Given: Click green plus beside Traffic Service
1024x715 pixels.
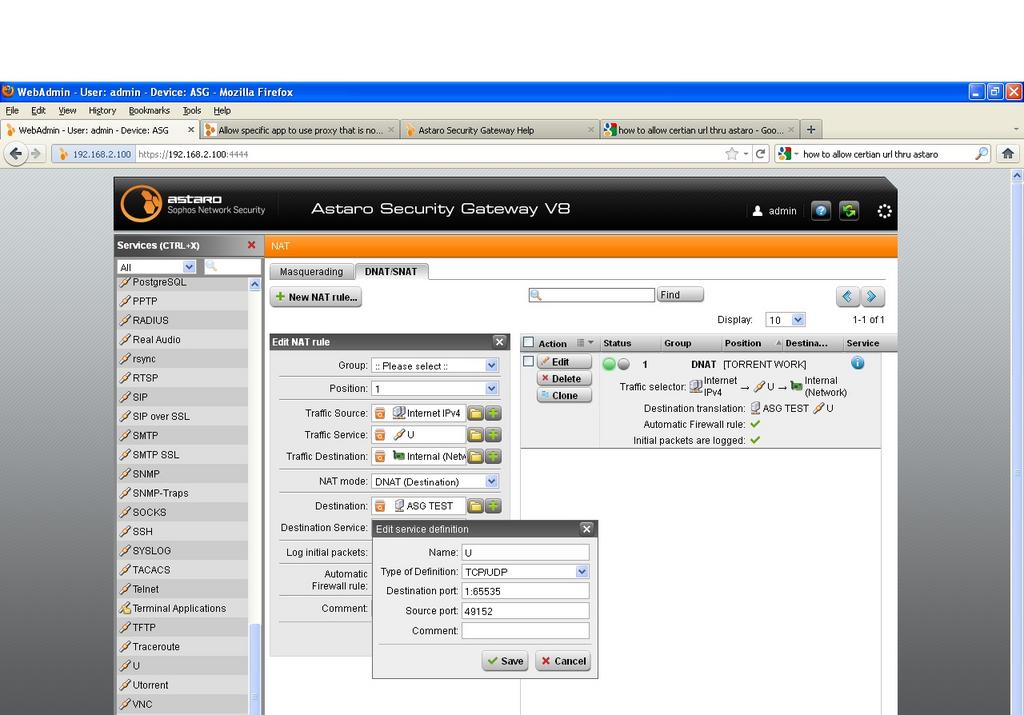Looking at the screenshot, I should click(x=493, y=435).
